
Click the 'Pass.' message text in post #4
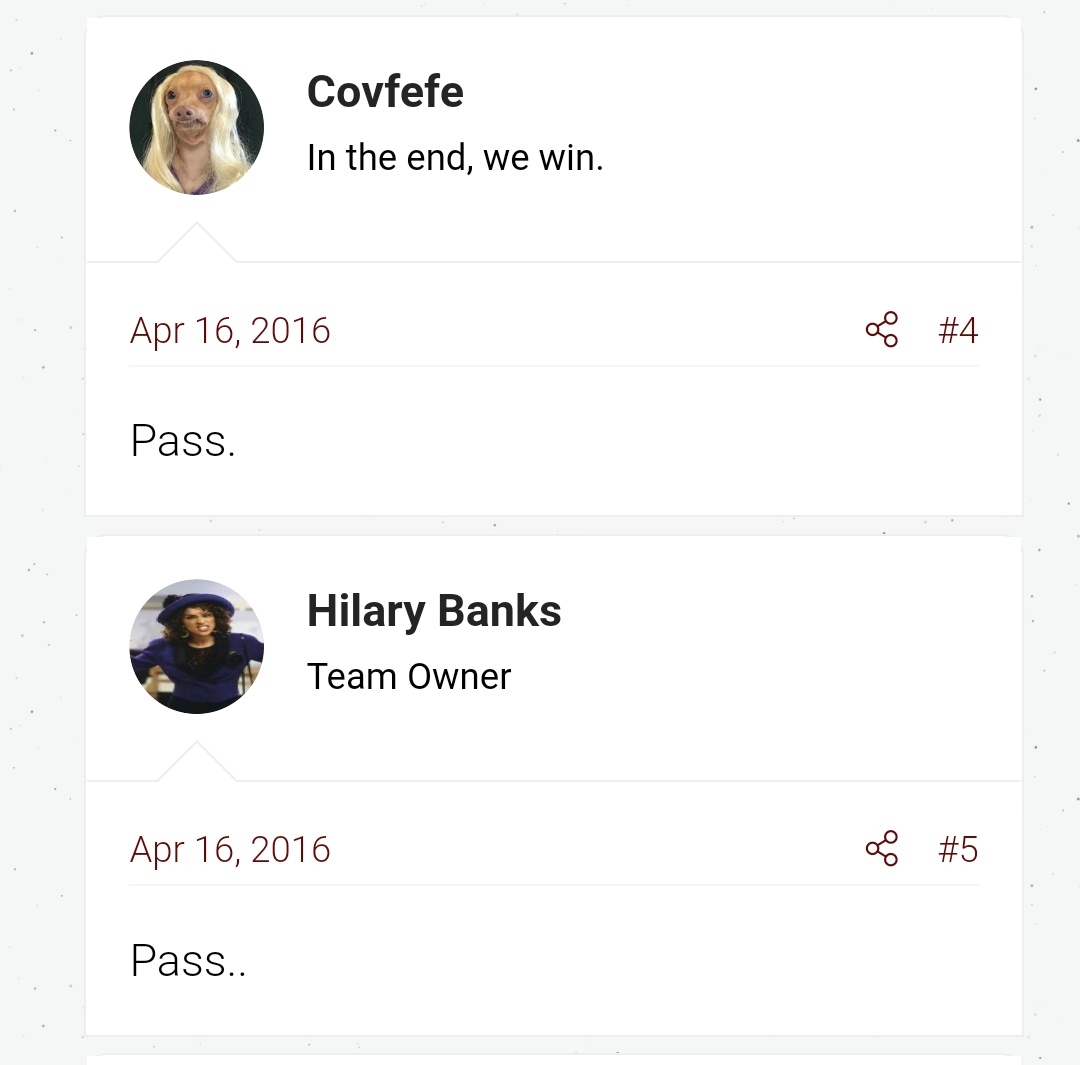pyautogui.click(x=183, y=441)
